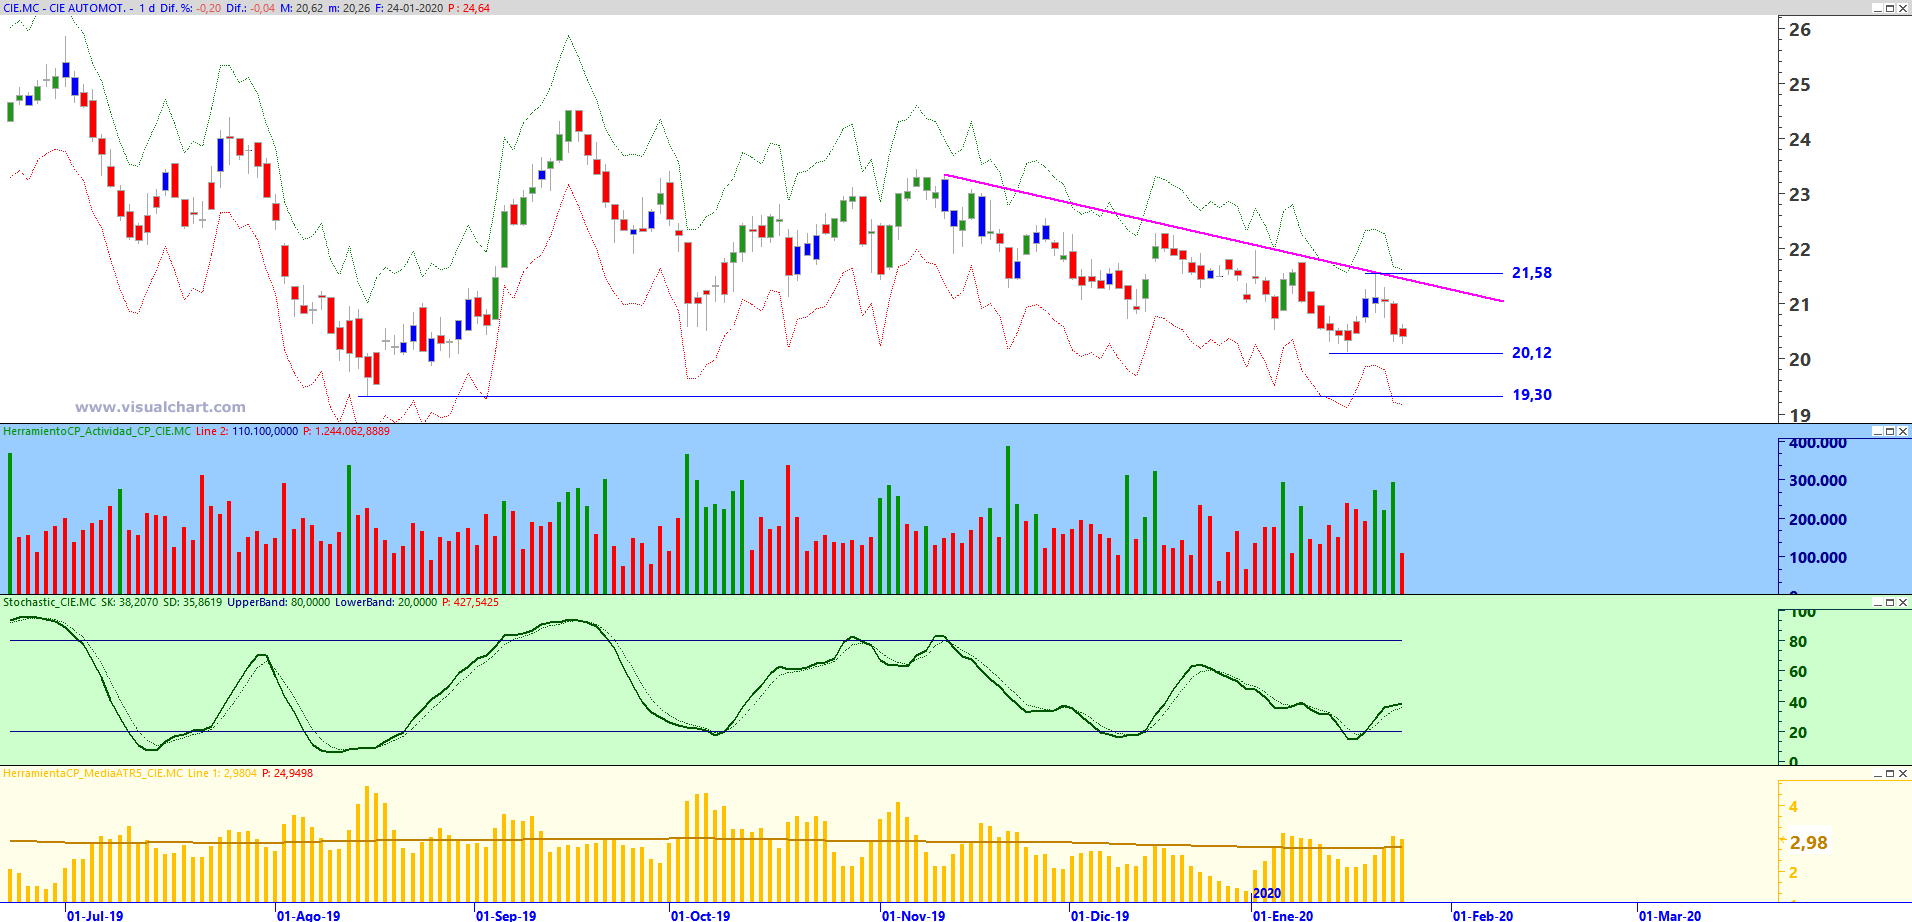Click the 26 value on the price axis
Image resolution: width=1912 pixels, height=922 pixels.
click(x=1800, y=30)
